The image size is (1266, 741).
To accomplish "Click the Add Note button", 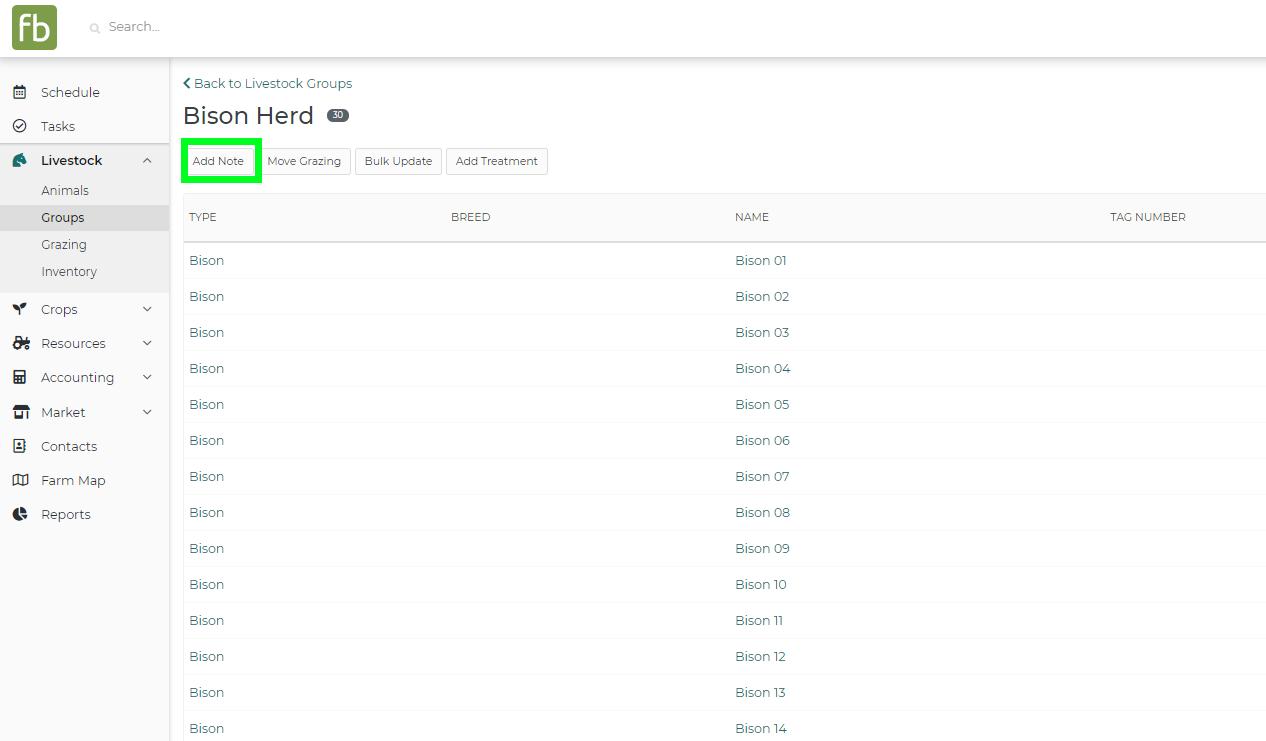I will pyautogui.click(x=218, y=161).
